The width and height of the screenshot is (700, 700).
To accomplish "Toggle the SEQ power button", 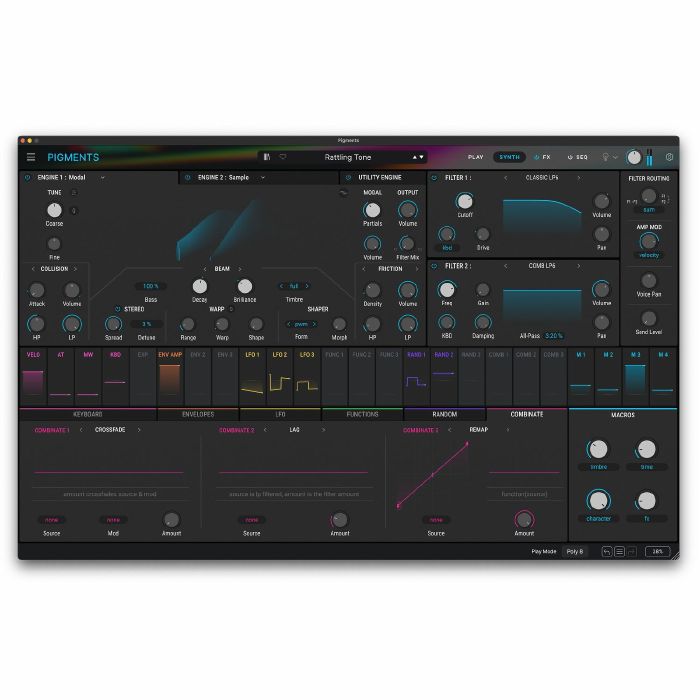I will click(570, 157).
